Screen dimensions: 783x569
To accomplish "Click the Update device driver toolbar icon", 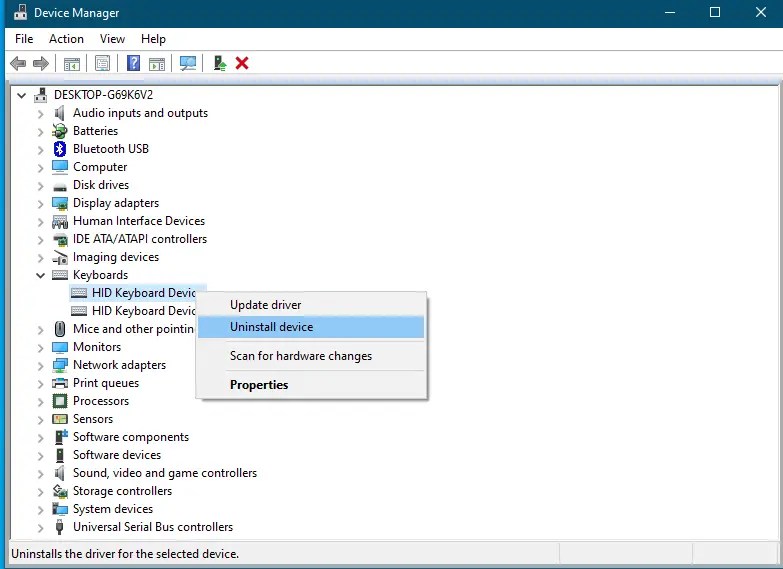I will point(220,63).
